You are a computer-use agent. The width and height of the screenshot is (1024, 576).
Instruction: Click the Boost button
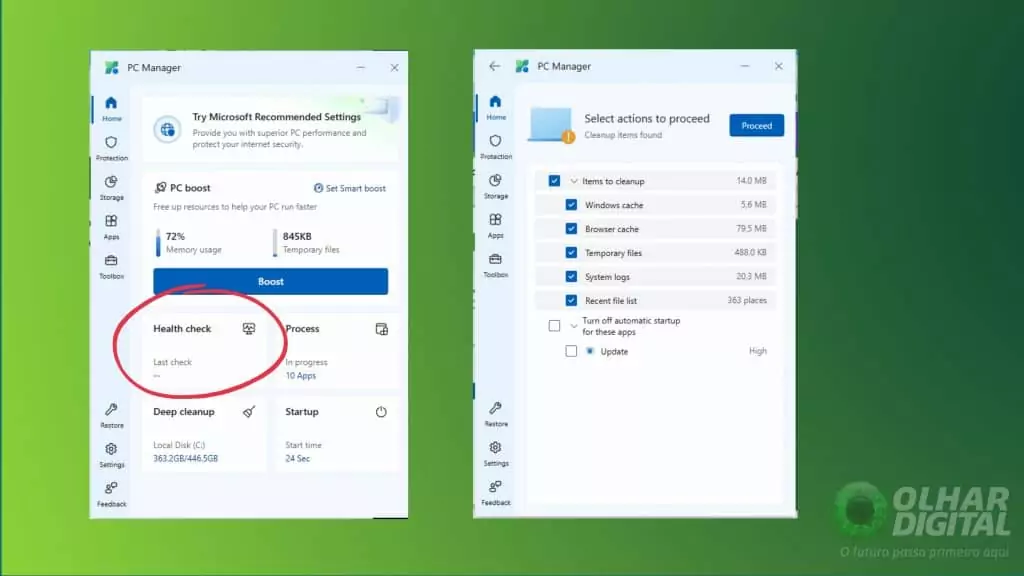coord(270,281)
